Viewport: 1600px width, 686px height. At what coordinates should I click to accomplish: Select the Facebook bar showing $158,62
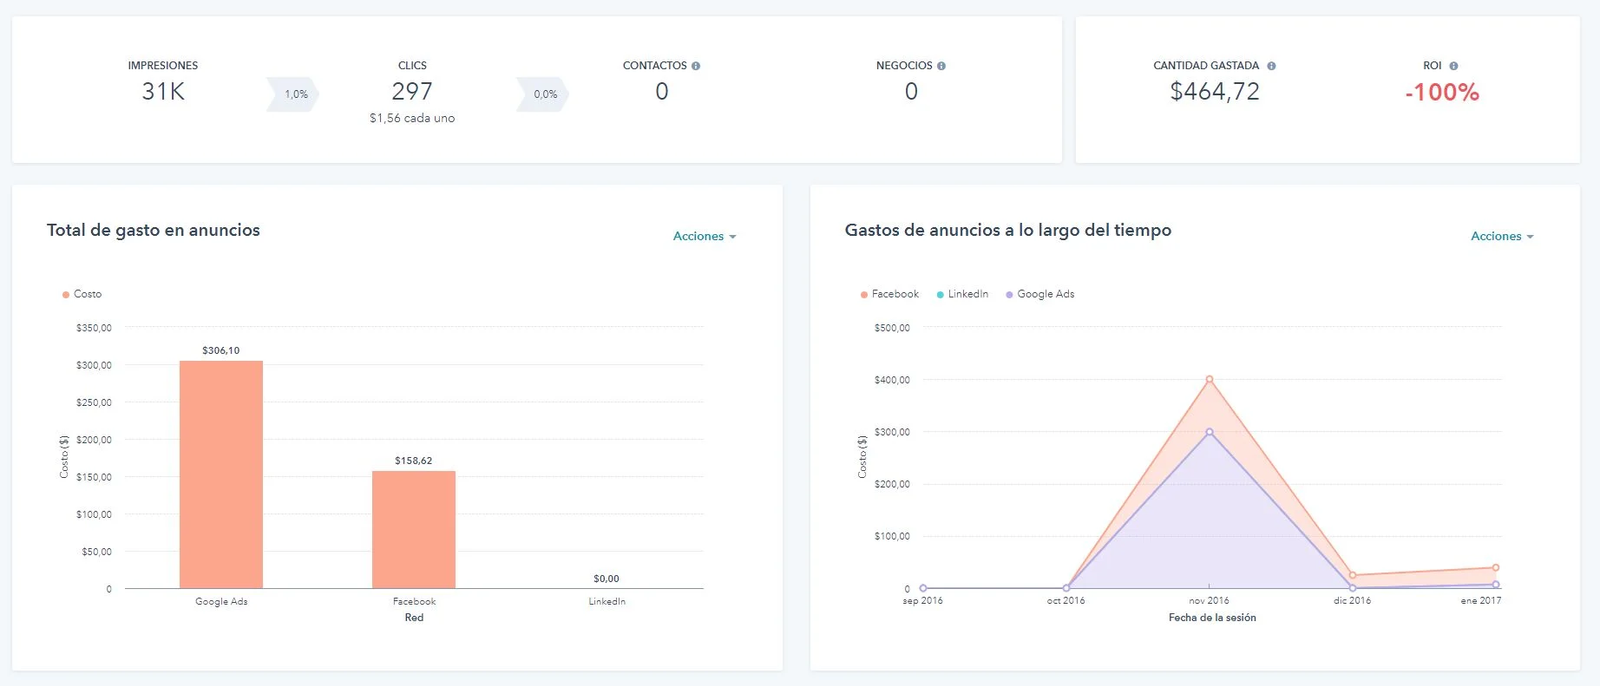coord(414,530)
